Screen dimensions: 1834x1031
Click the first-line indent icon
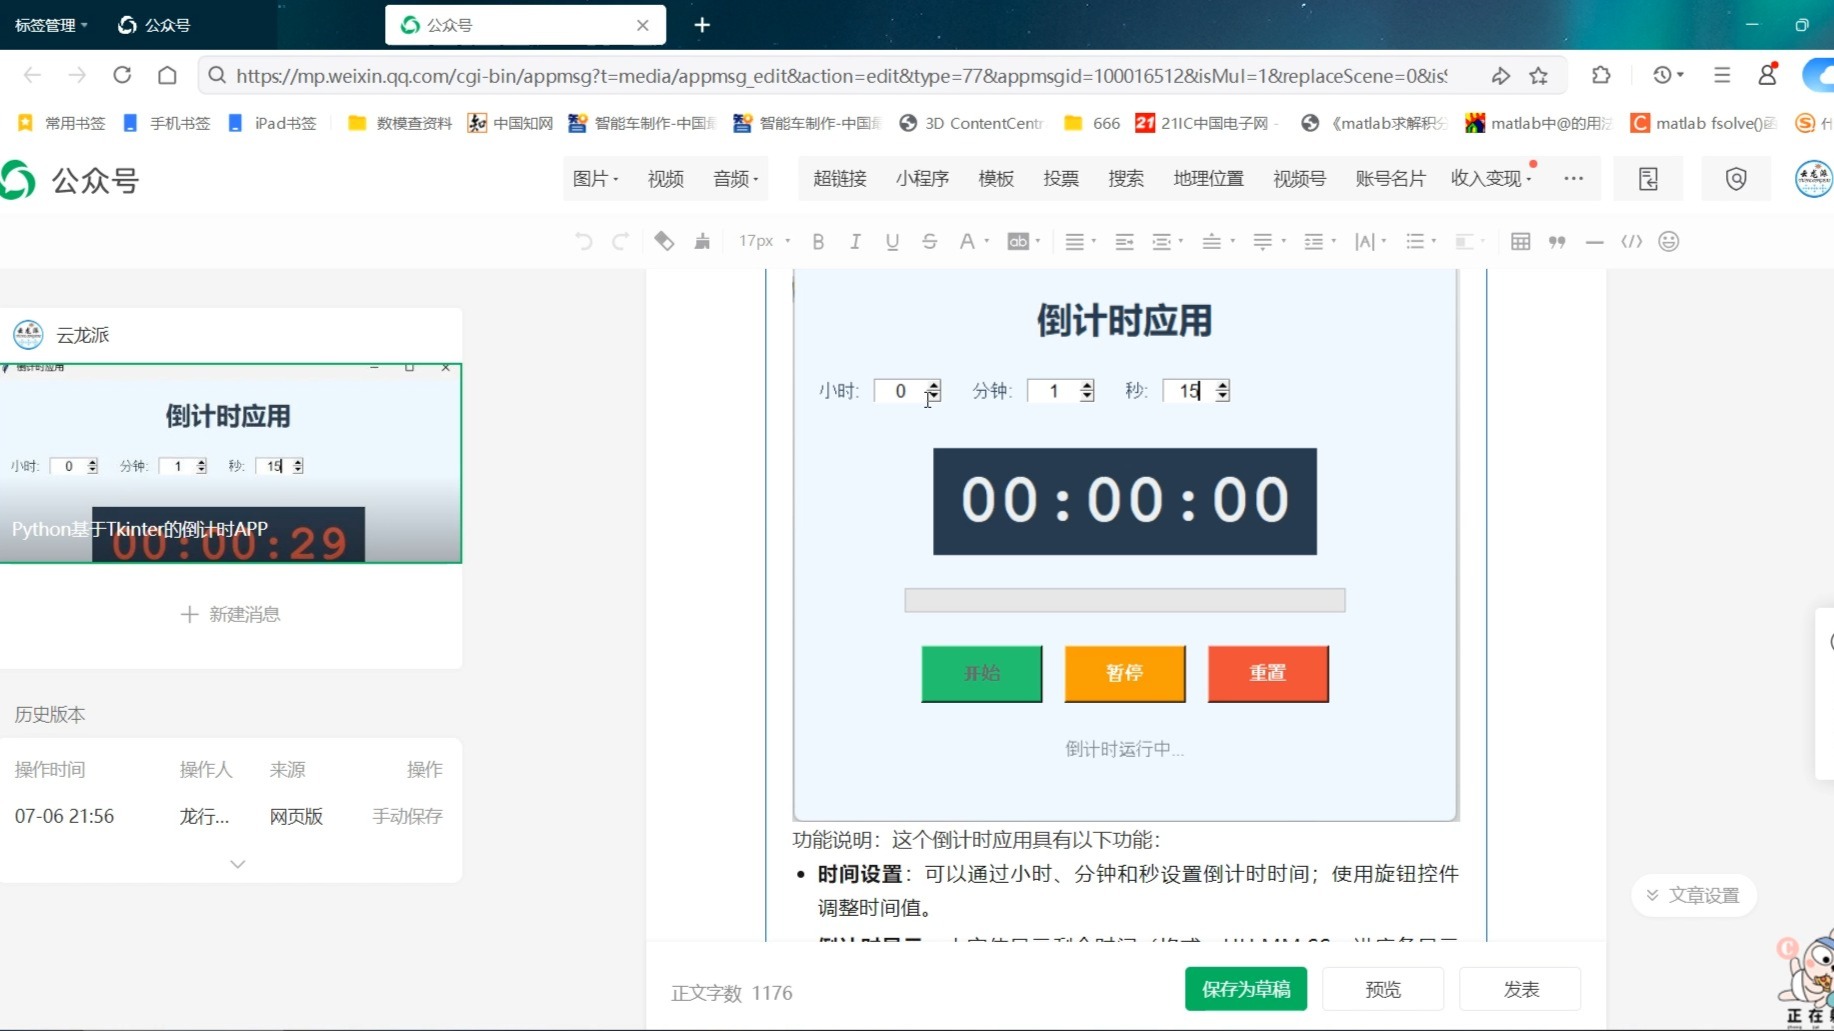click(1124, 241)
